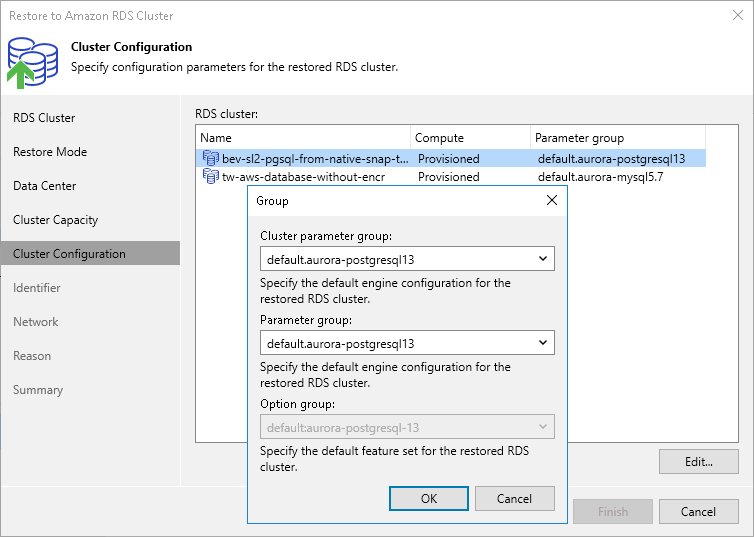Switch to the Restore Mode step
The height and width of the screenshot is (537, 754).
coord(50,152)
